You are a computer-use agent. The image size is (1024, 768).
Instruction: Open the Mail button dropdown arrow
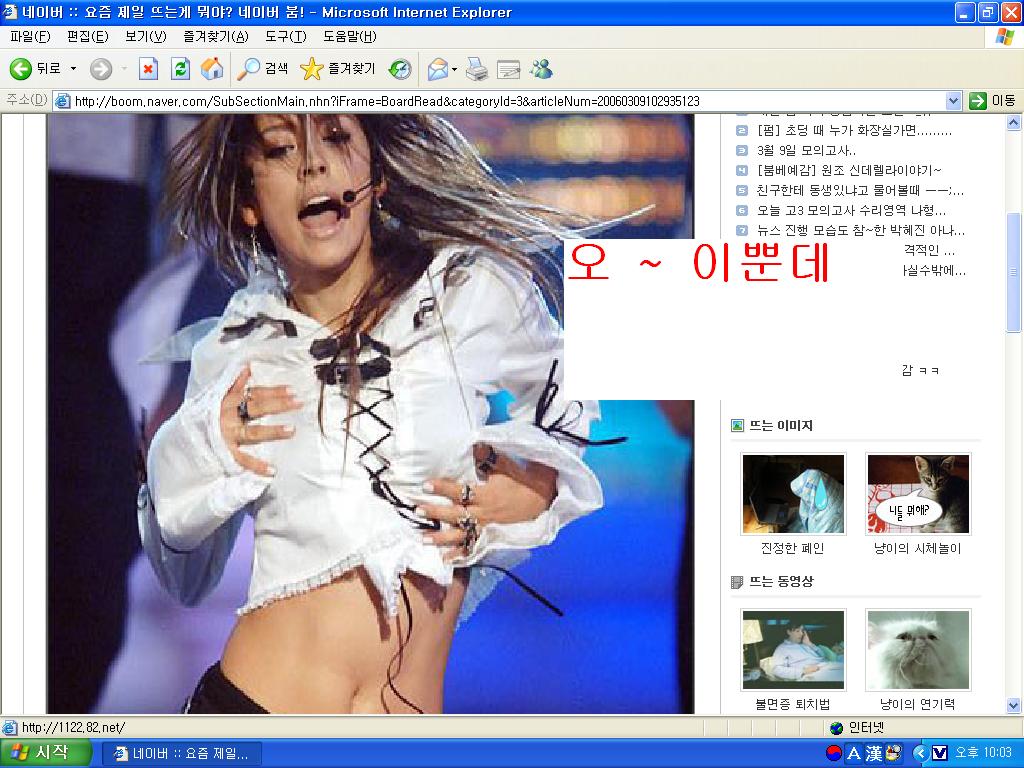pos(454,69)
